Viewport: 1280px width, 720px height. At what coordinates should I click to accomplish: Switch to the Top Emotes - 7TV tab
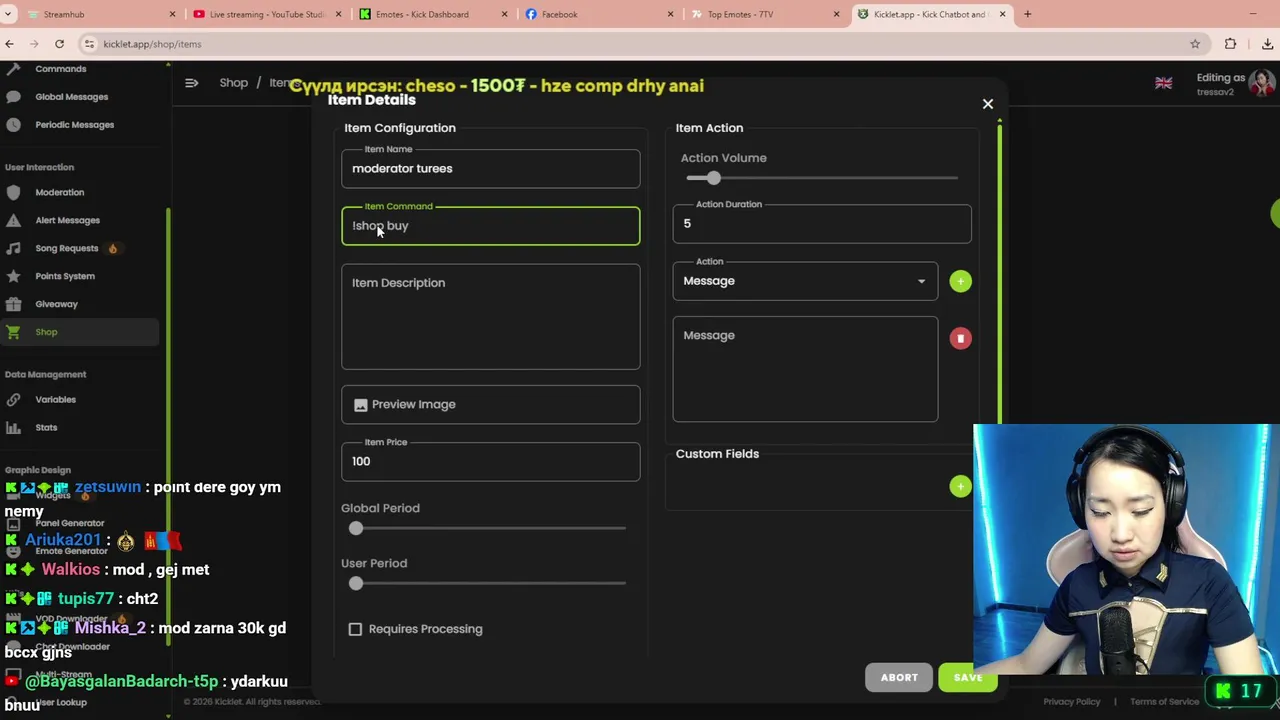(x=763, y=14)
